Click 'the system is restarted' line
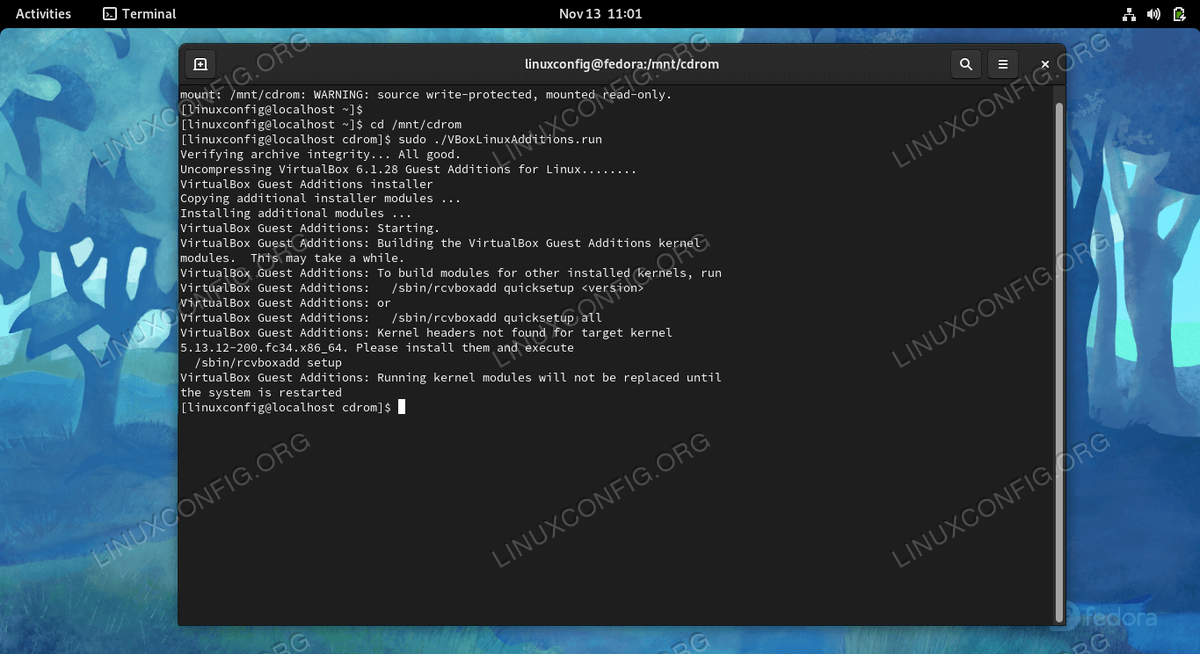The height and width of the screenshot is (654, 1200). pyautogui.click(x=261, y=394)
